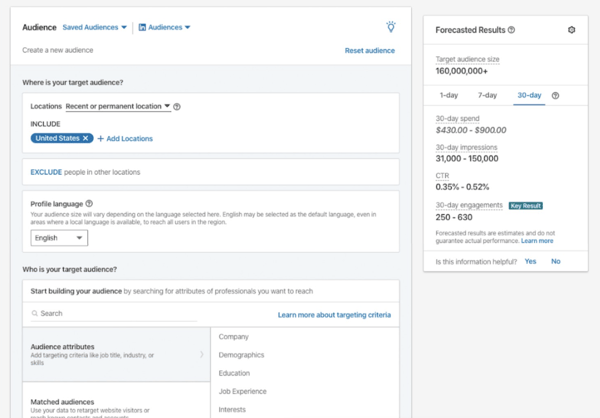Image resolution: width=600 pixels, height=418 pixels.
Task: Click help icon beside Forecasted Results
Action: pos(512,30)
